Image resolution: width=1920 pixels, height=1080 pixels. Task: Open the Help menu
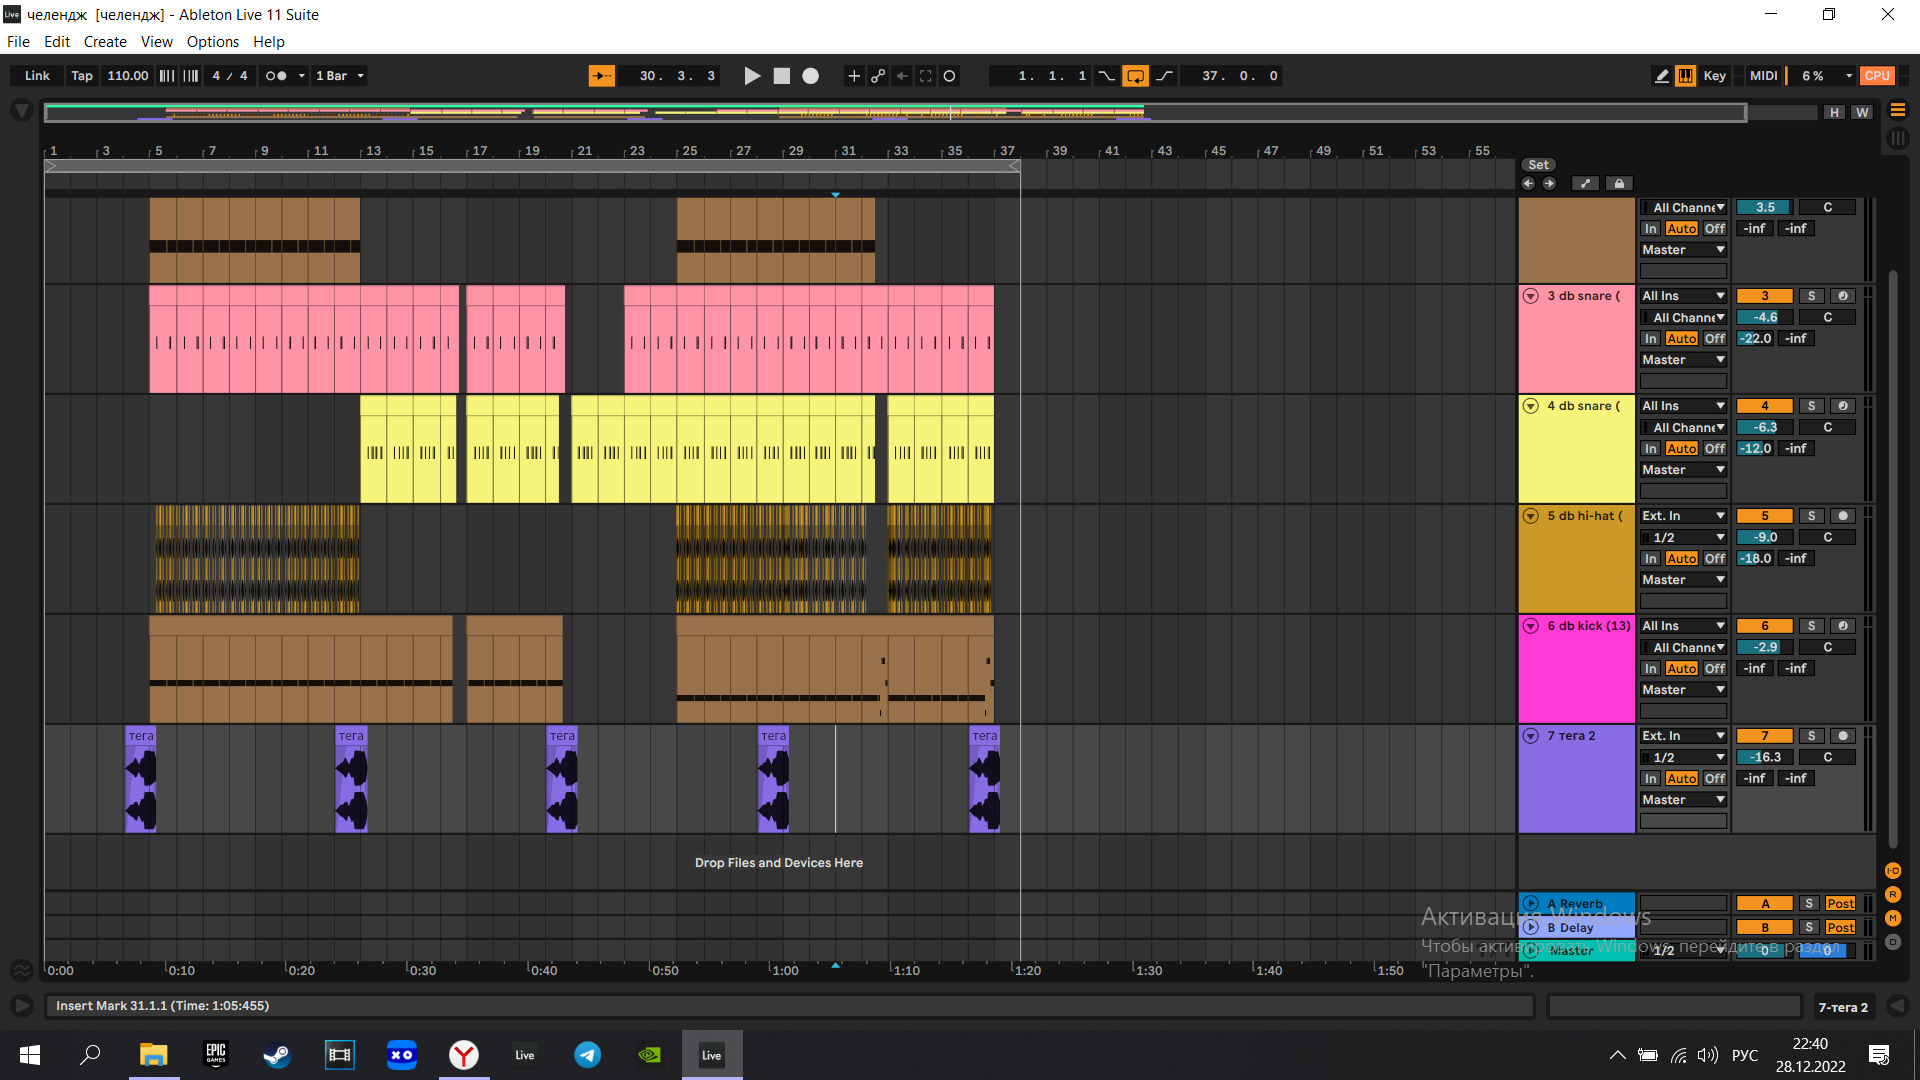tap(269, 42)
